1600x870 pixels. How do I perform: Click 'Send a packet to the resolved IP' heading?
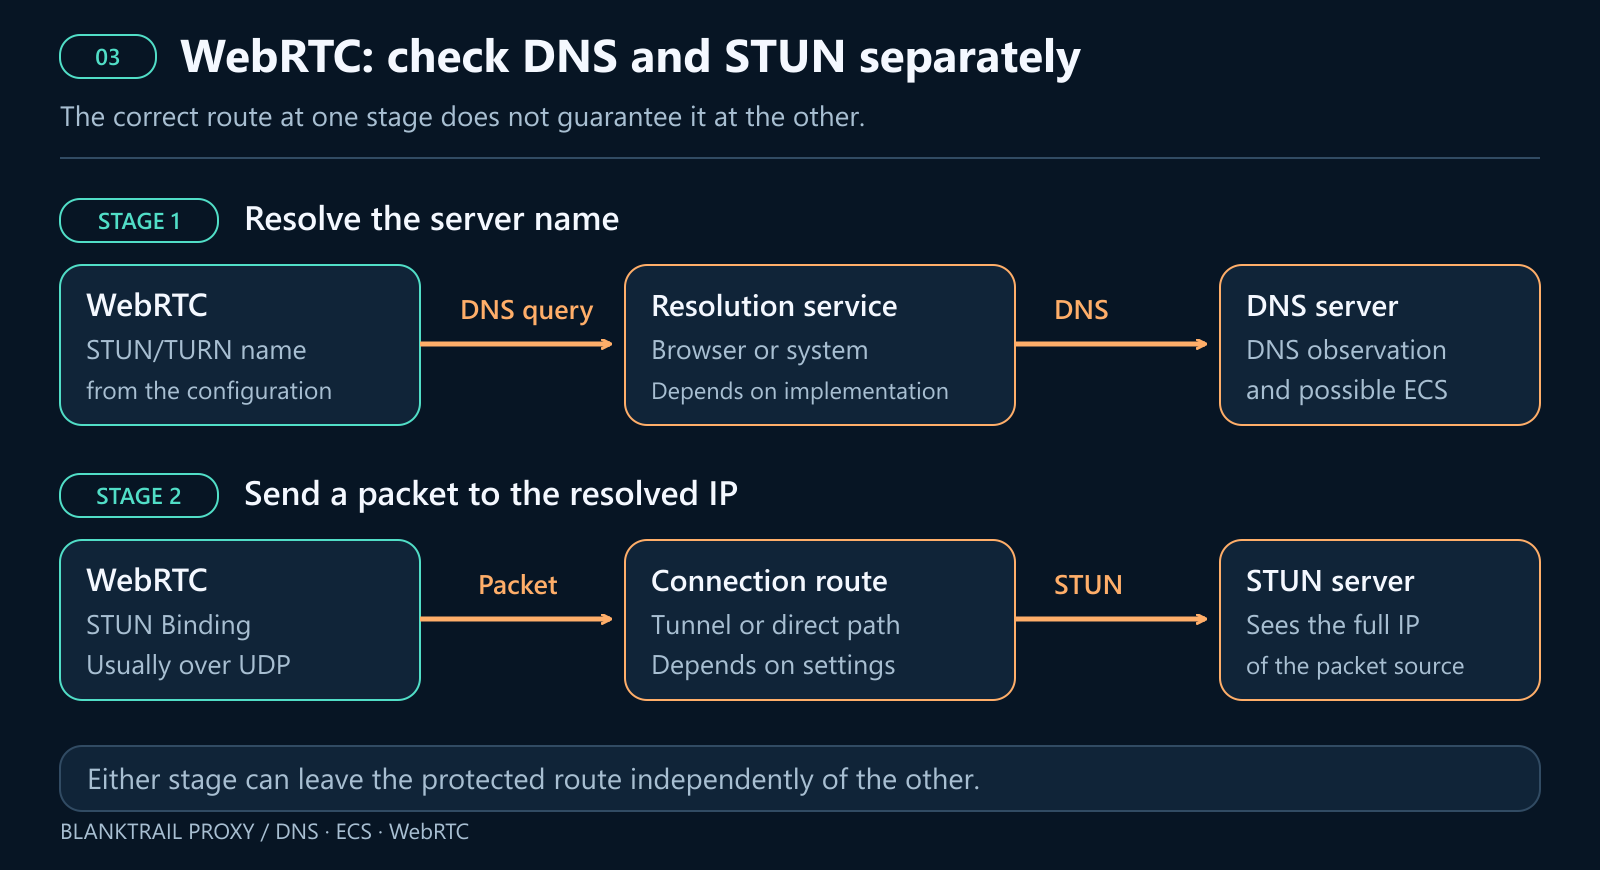coord(491,494)
